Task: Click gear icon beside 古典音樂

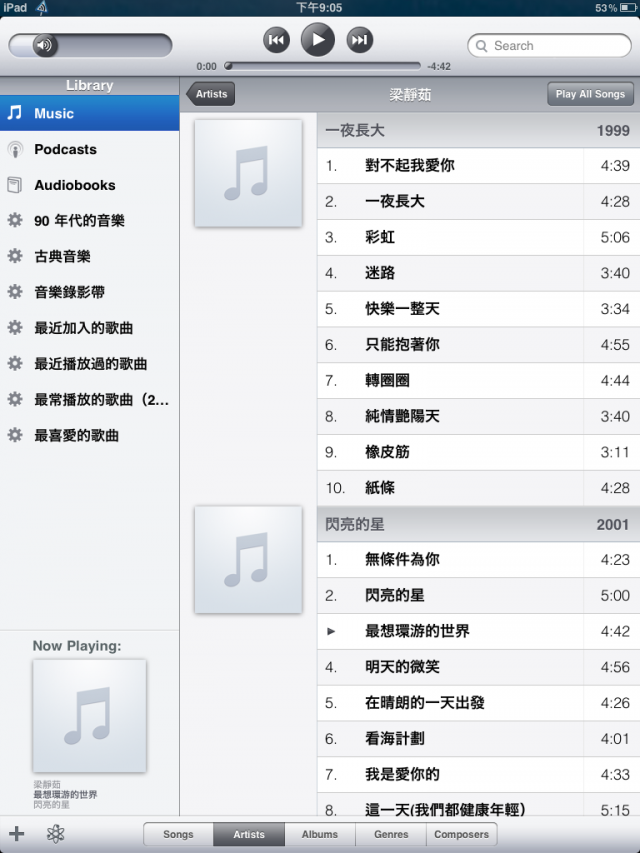Action: tap(15, 256)
